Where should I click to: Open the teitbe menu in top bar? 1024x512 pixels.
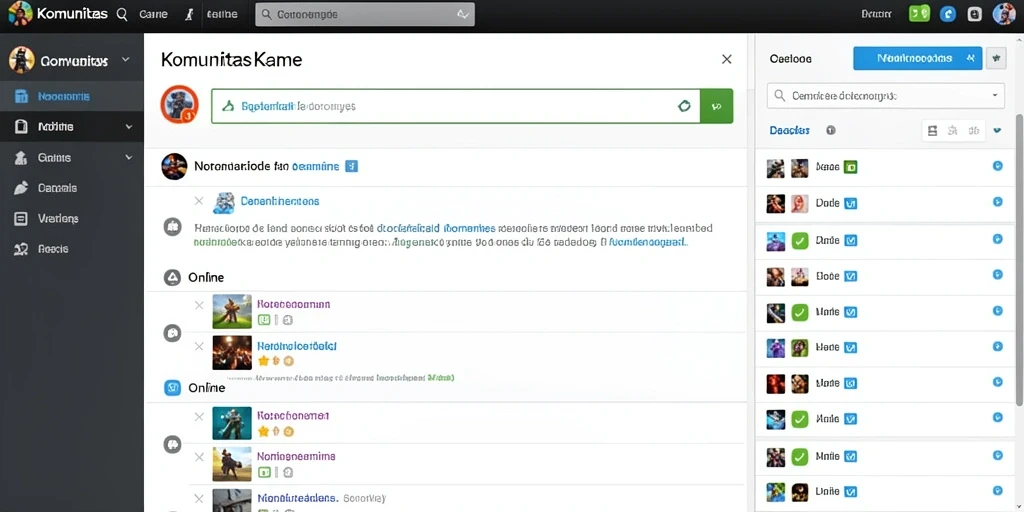[x=222, y=14]
